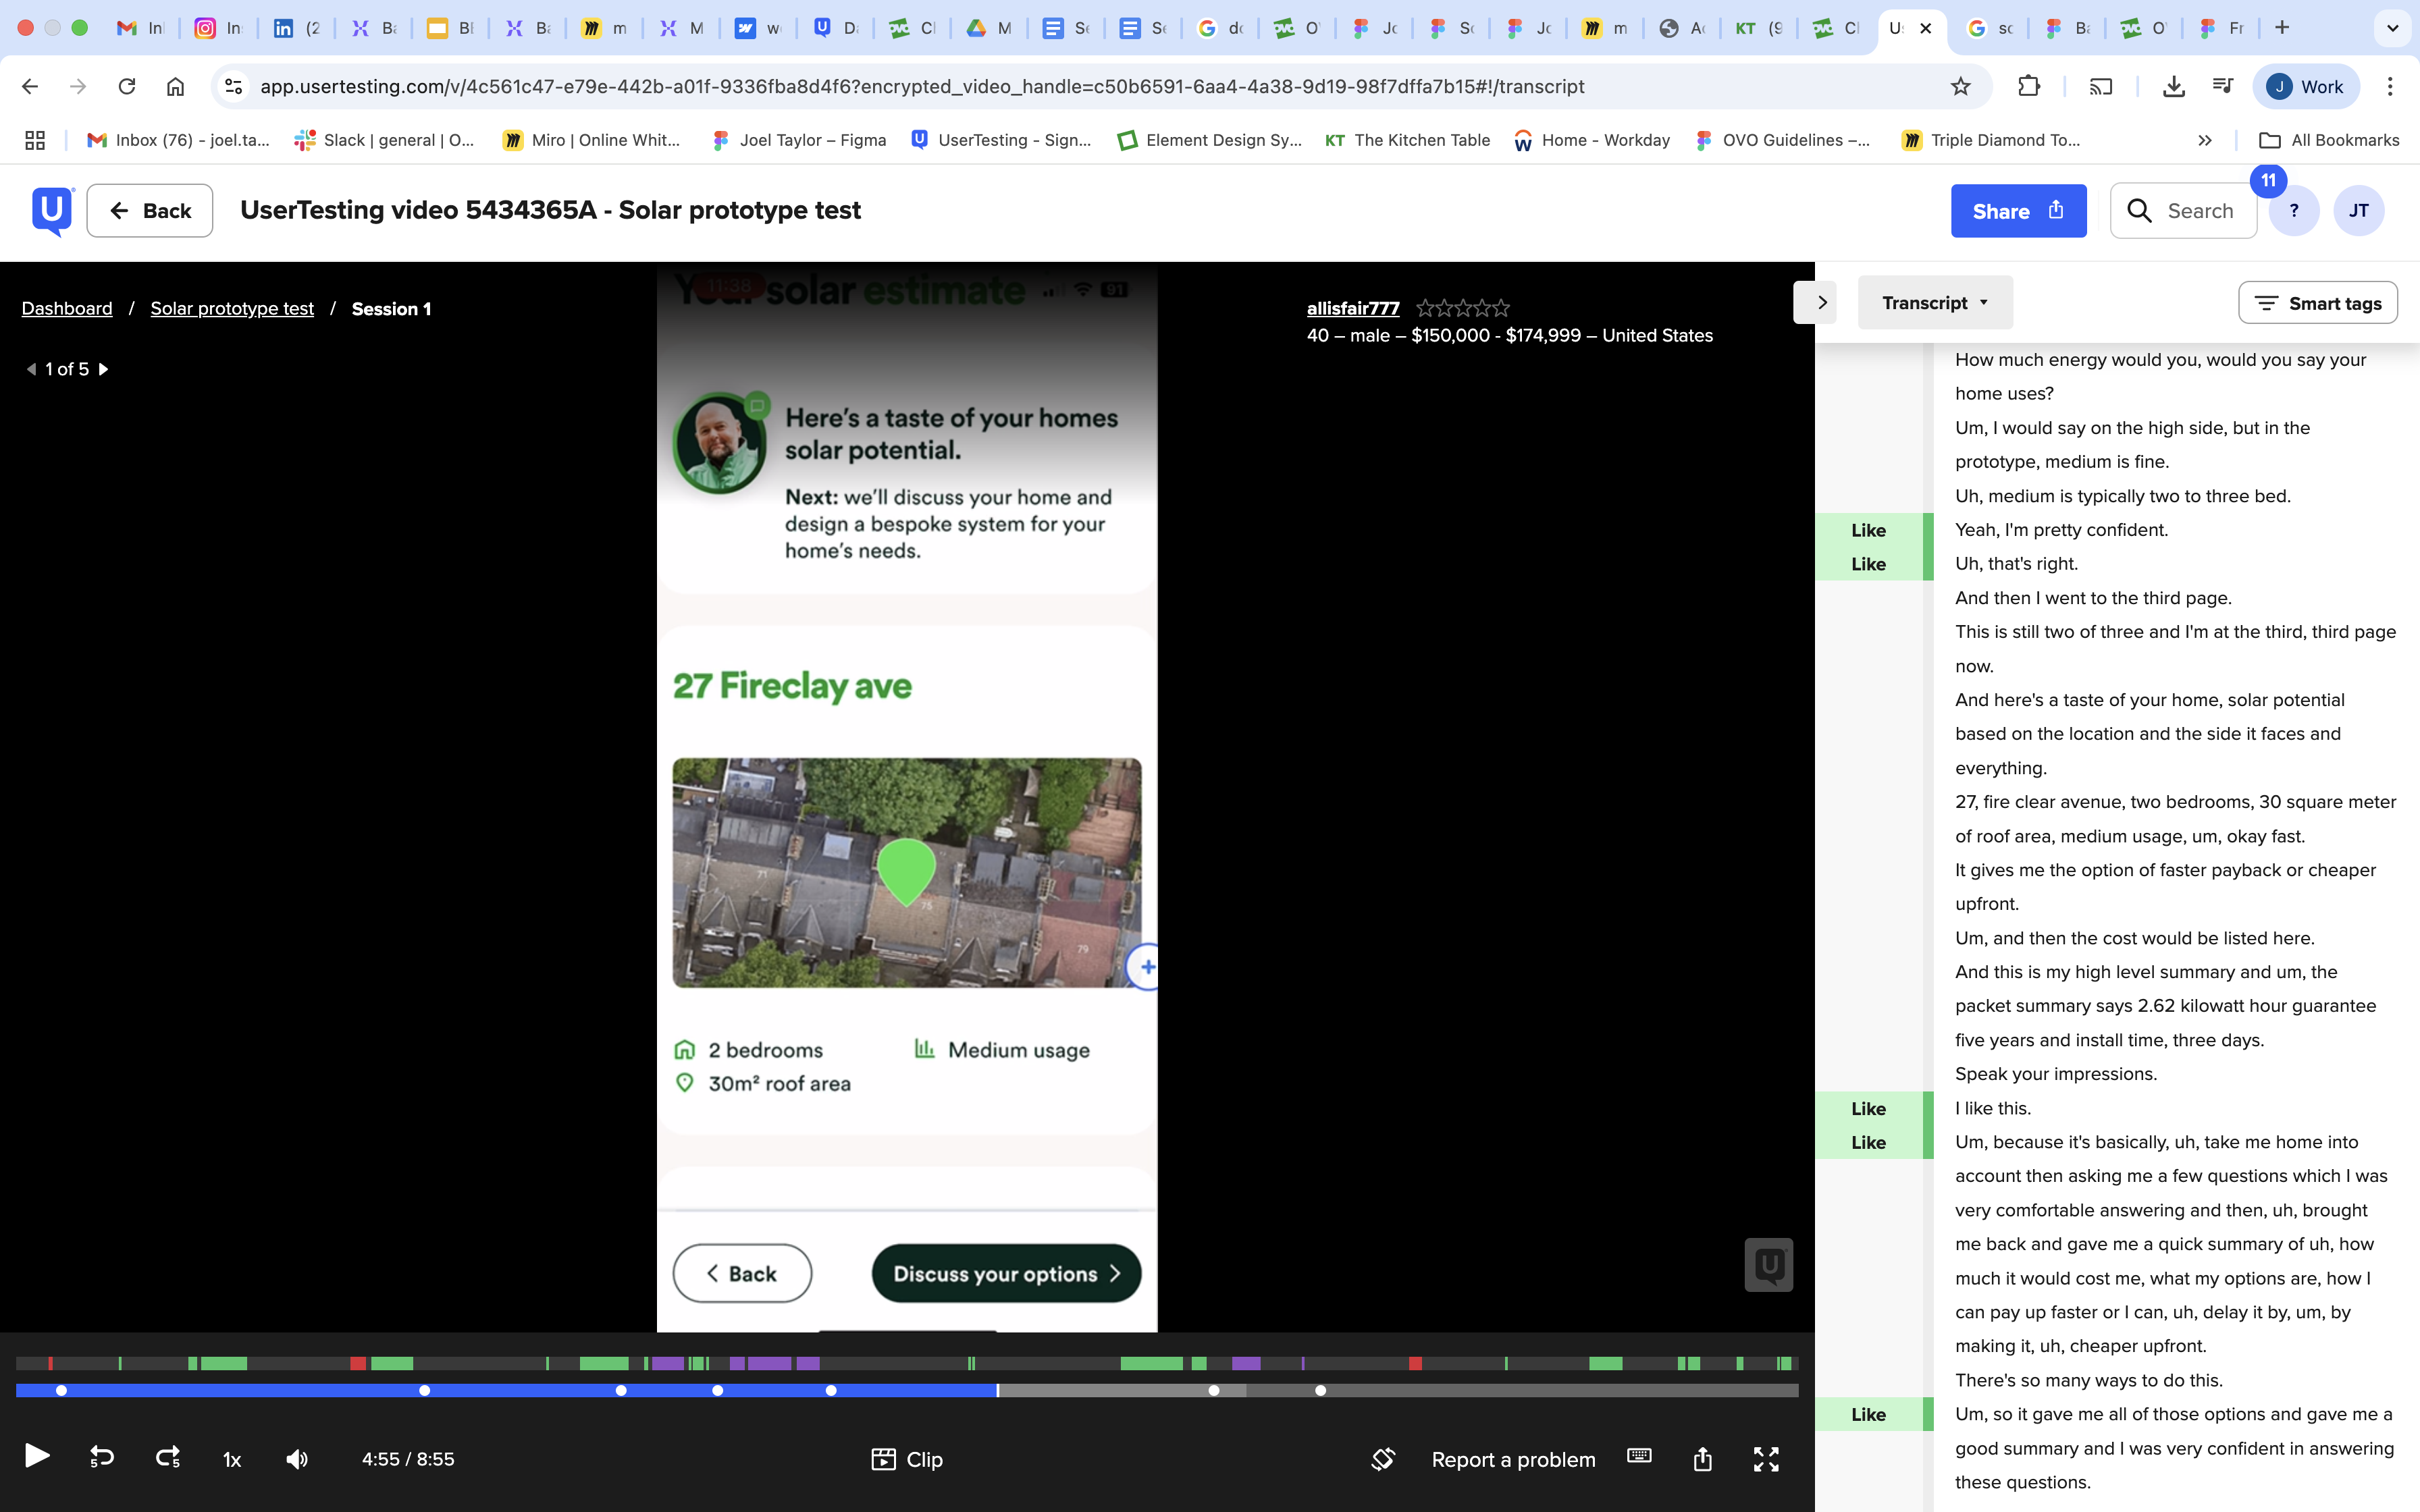Rotate the video orientation
The width and height of the screenshot is (2420, 1512).
click(1382, 1459)
